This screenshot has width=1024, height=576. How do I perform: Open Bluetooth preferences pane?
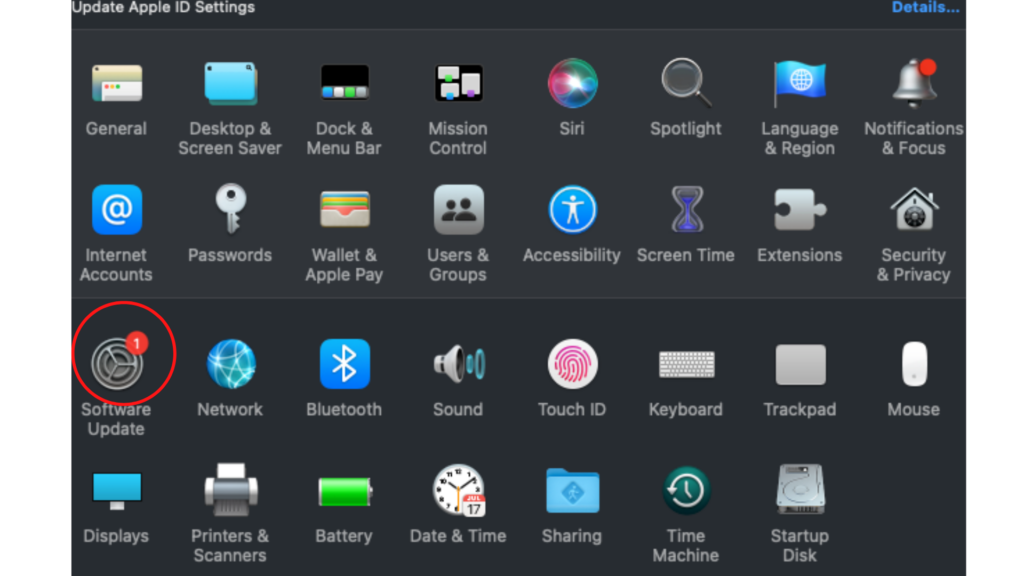point(344,364)
